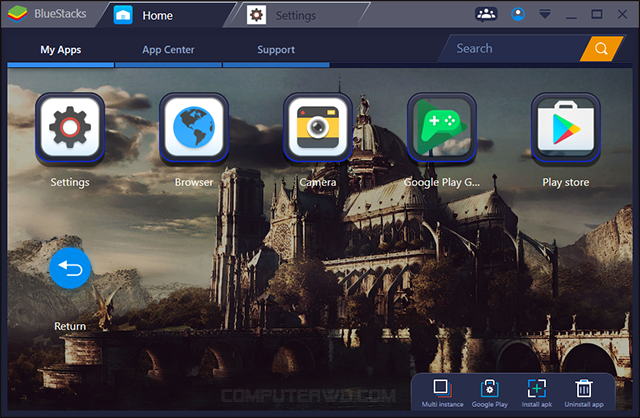640x418 pixels.
Task: Choose Install apk option
Action: coord(537,393)
